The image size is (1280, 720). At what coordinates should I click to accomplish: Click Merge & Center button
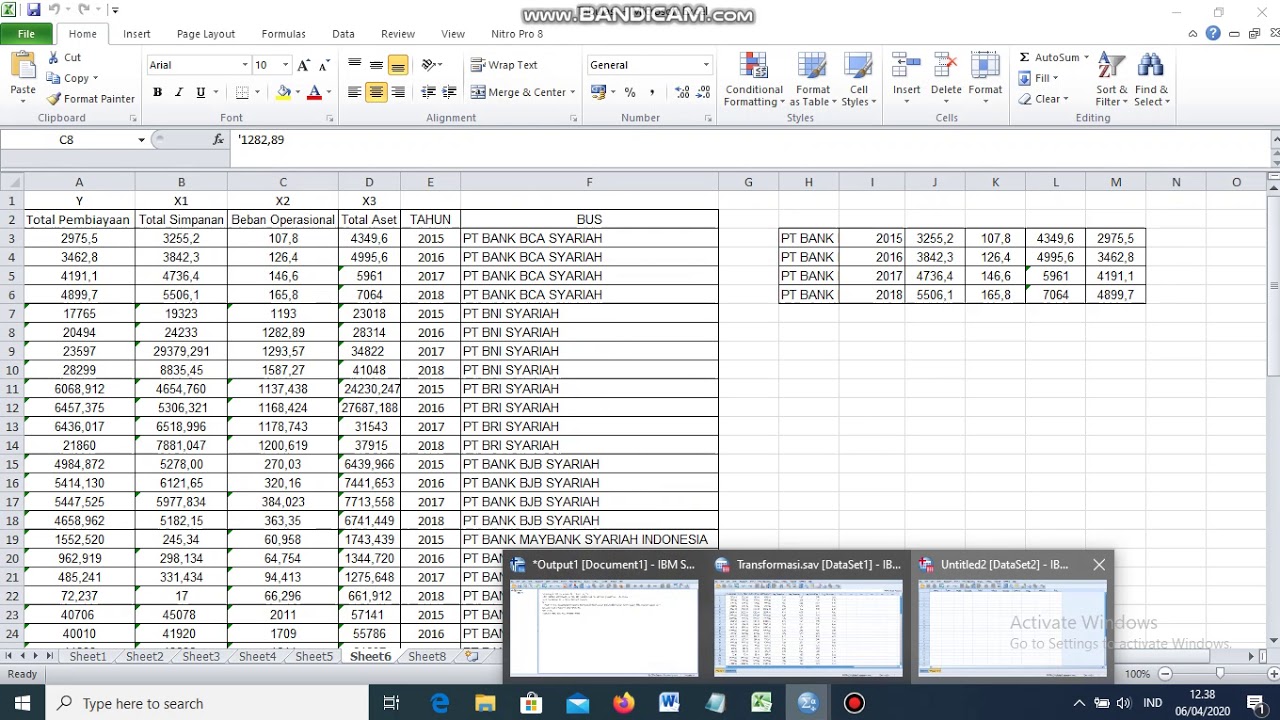[x=518, y=92]
